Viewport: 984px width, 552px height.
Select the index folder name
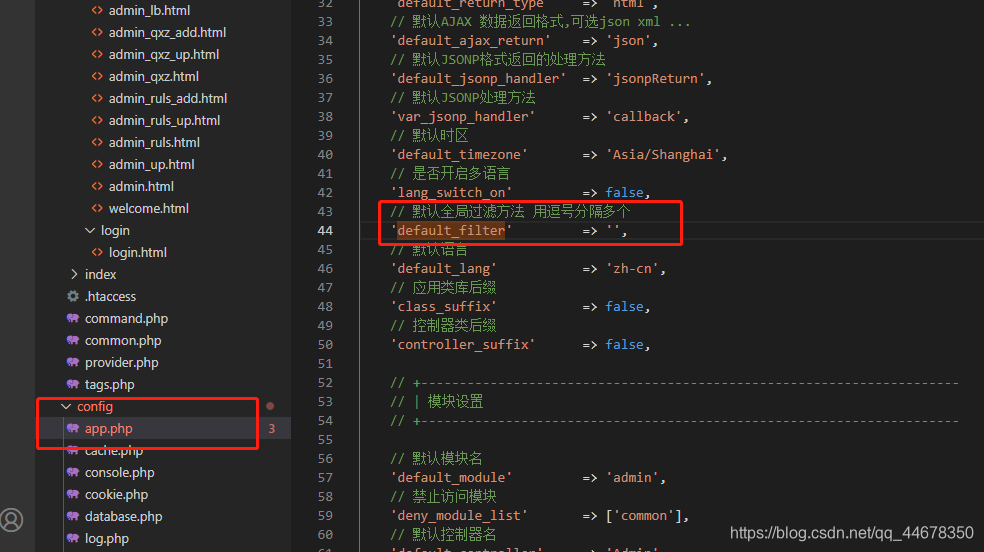point(100,274)
